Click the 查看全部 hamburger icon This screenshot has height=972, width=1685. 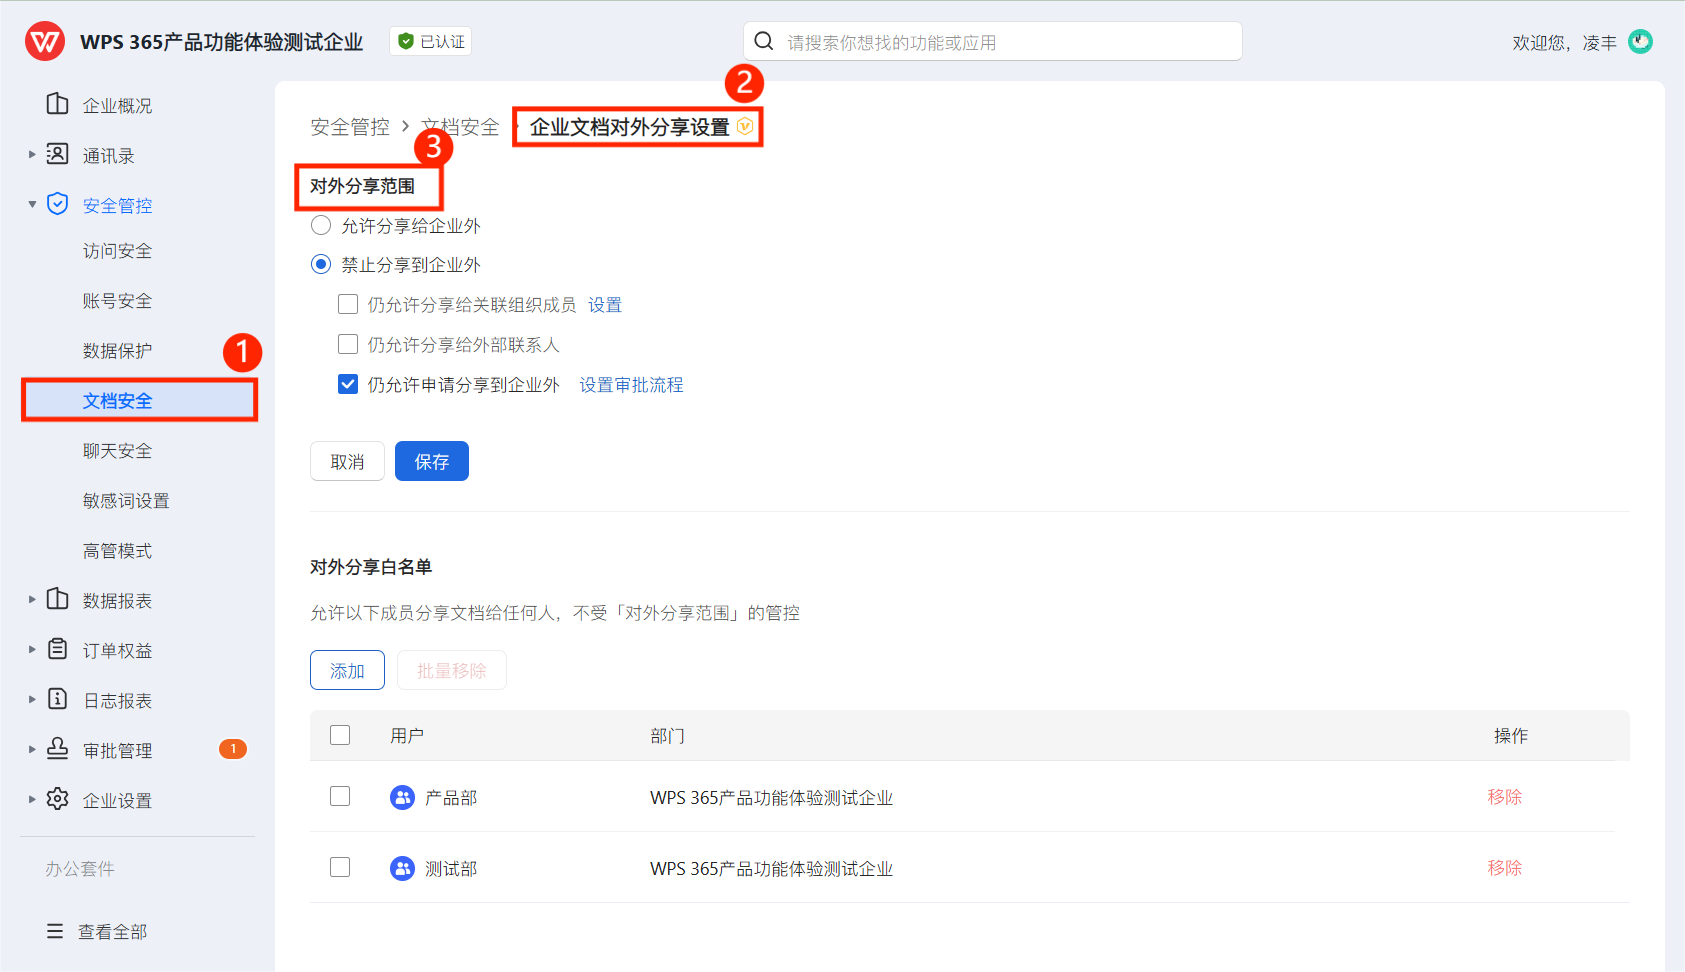pyautogui.click(x=55, y=931)
